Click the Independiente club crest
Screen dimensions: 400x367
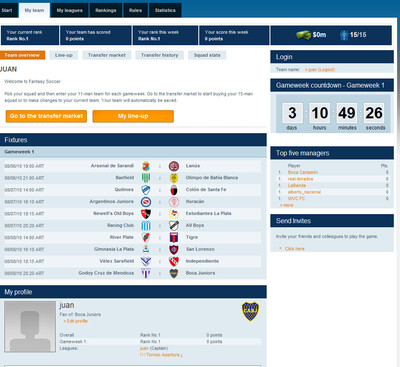click(174, 261)
